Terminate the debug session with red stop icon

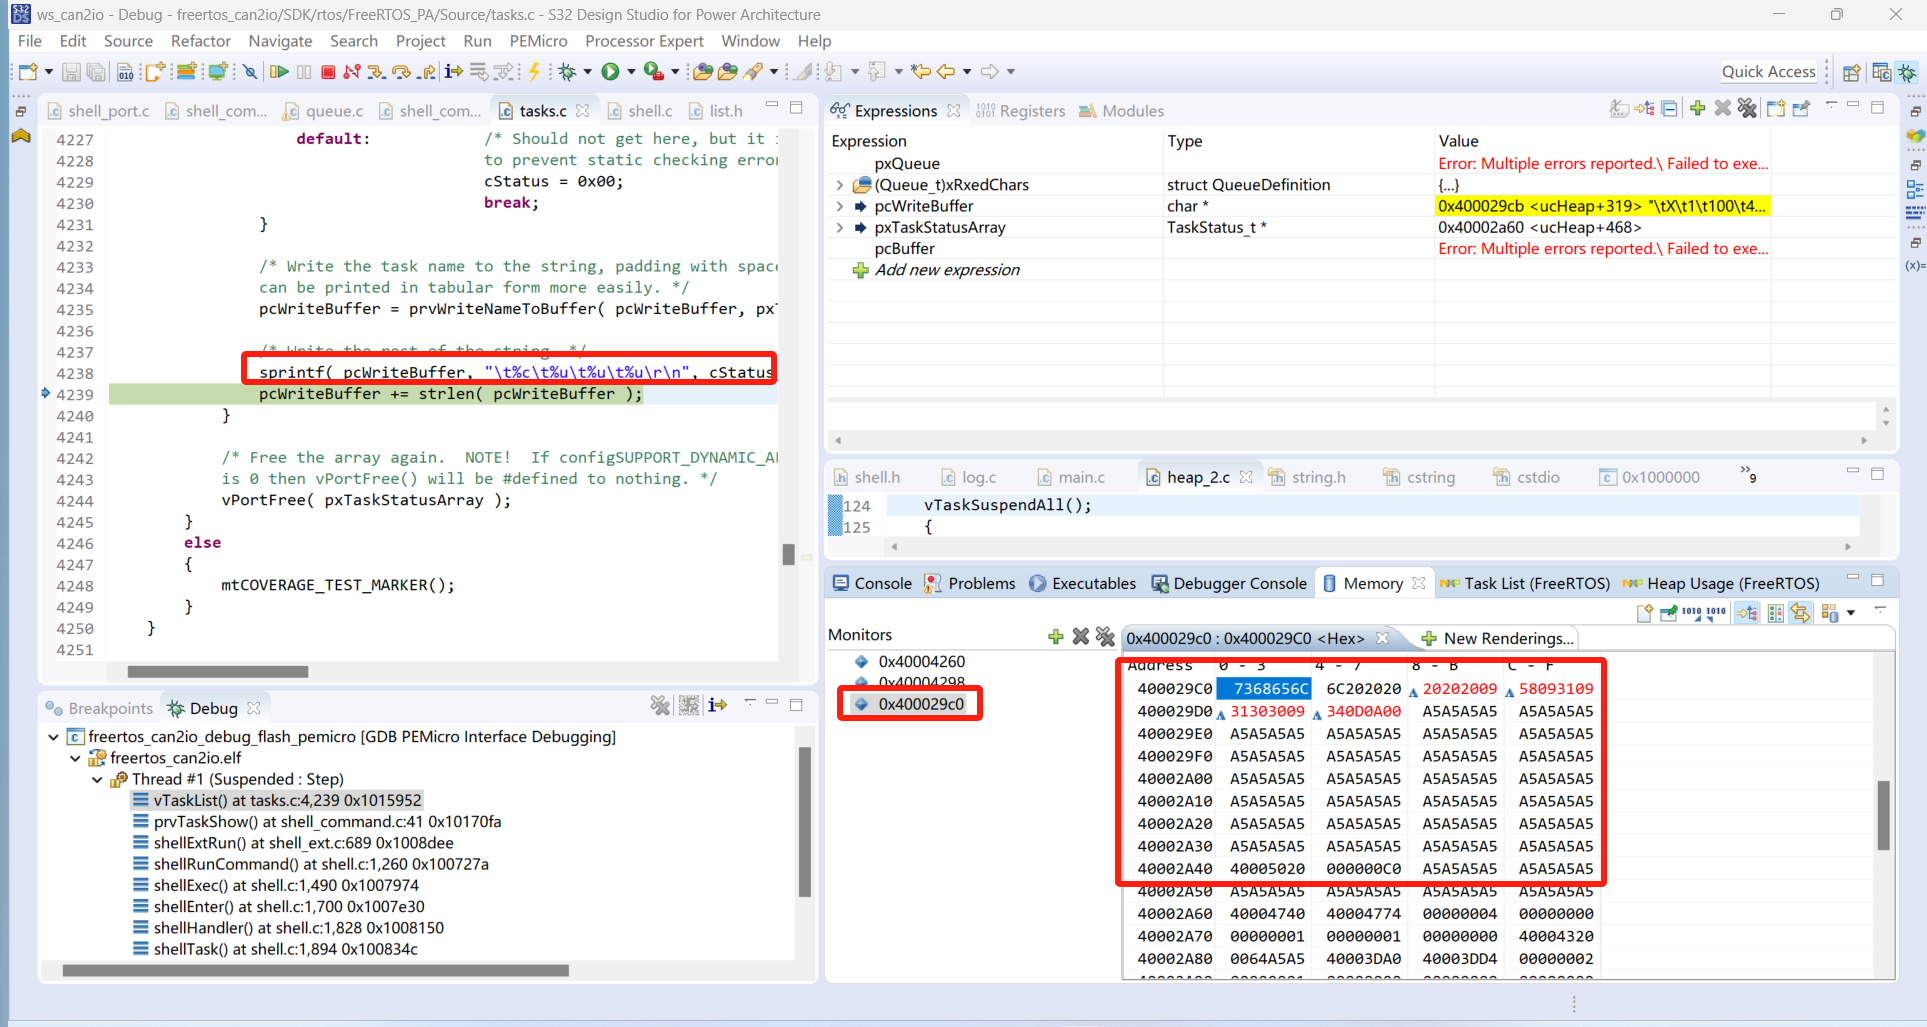(x=327, y=71)
